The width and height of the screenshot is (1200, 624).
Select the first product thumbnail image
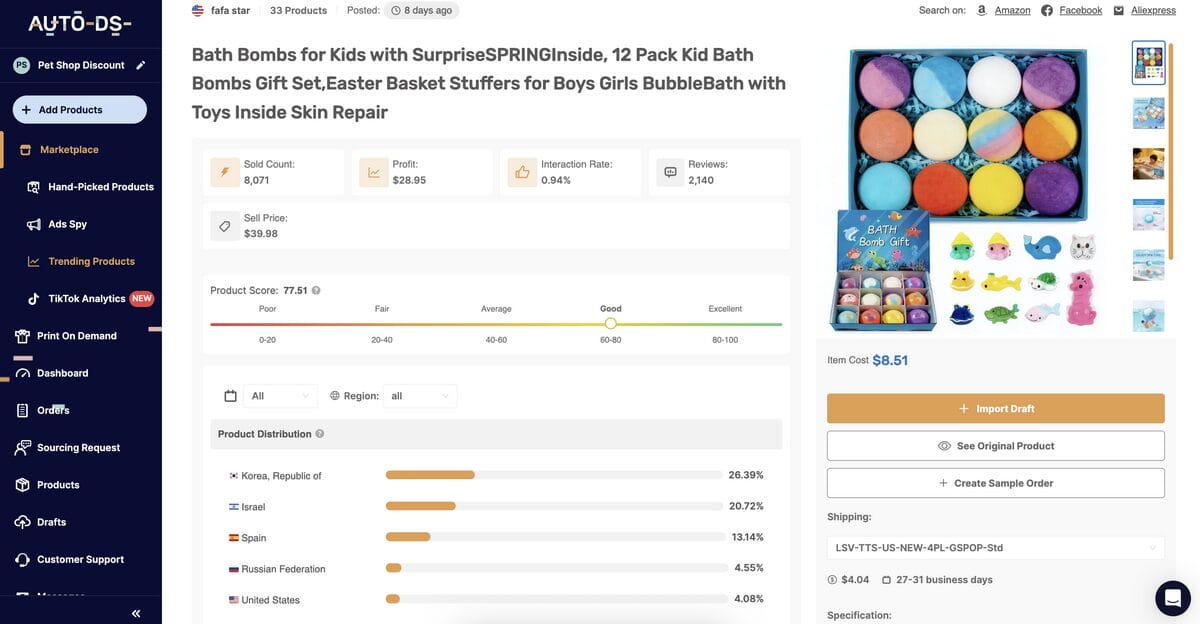coord(1148,62)
